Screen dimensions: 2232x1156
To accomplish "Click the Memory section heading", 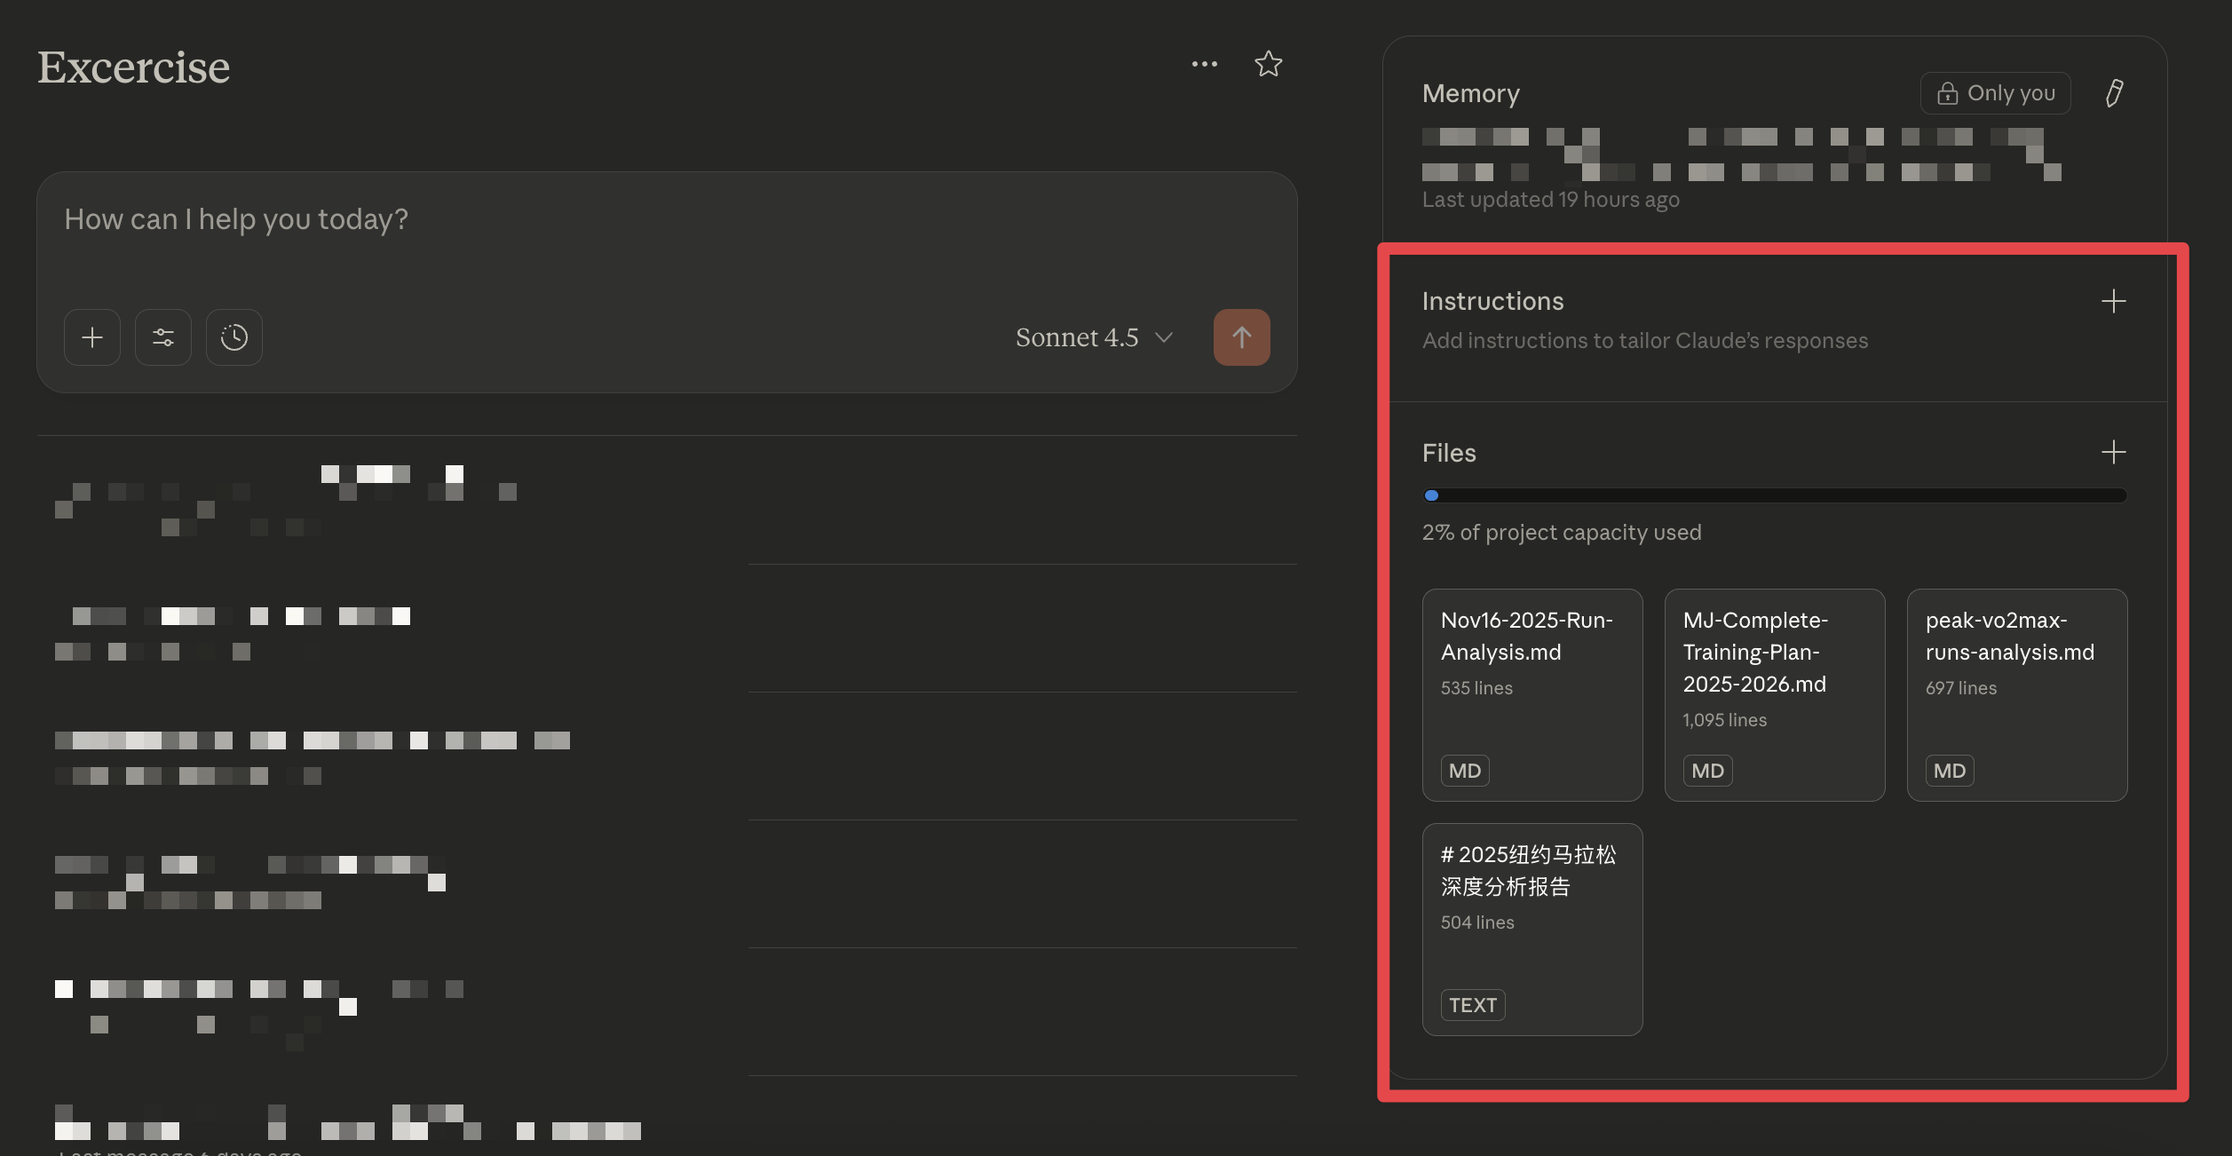I will coord(1470,93).
